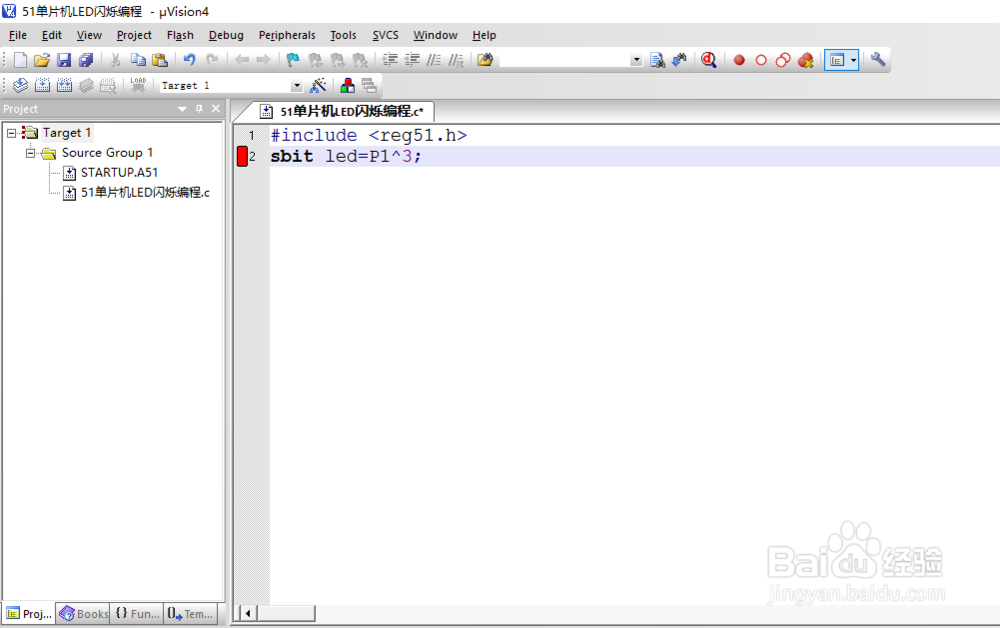Open the Window menu

(x=435, y=35)
